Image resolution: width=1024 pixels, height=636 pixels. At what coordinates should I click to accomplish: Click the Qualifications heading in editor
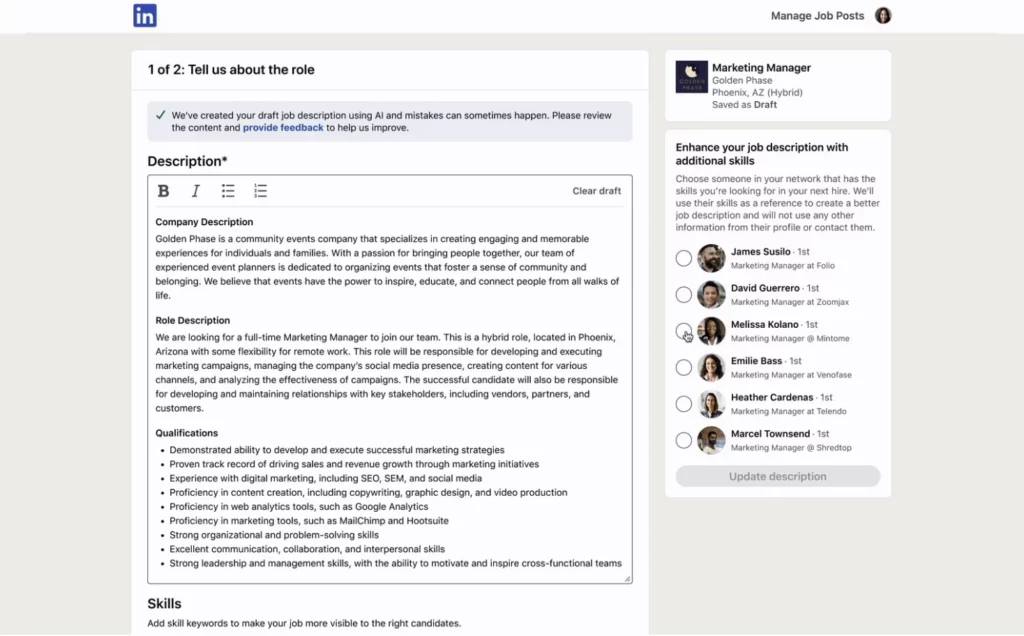[x=186, y=433]
